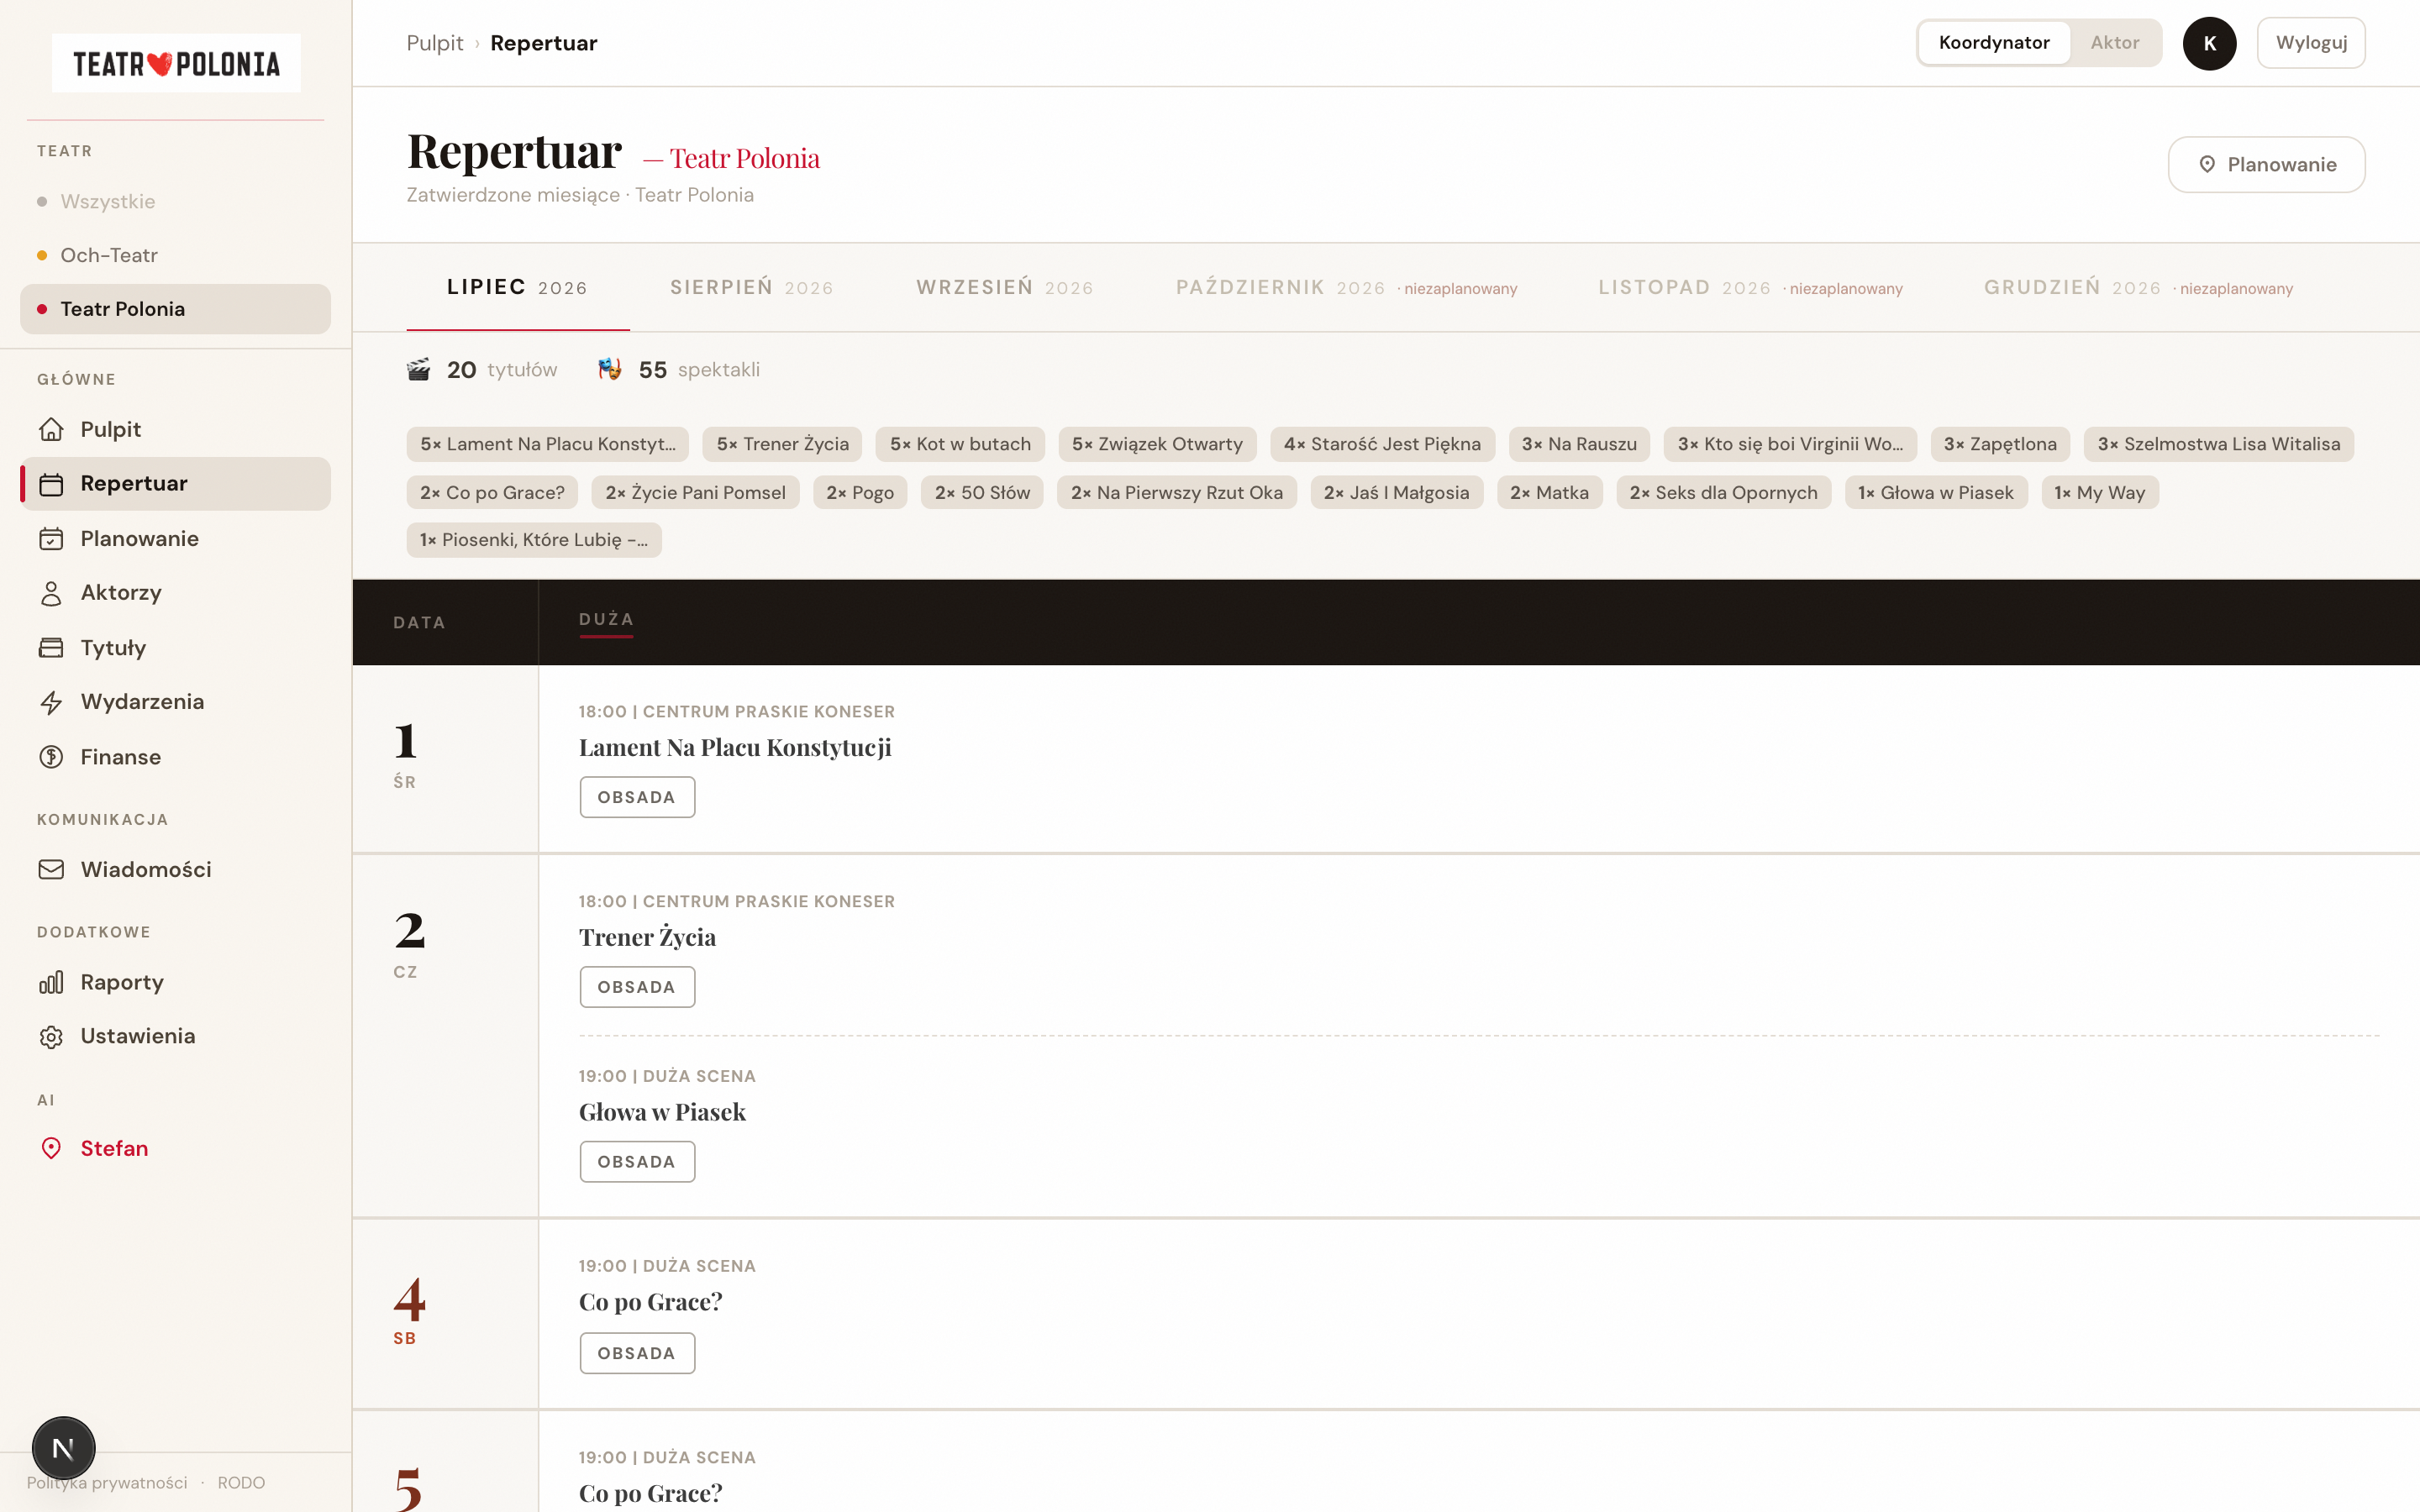The image size is (2420, 1512).
Task: Open the RODO footer link
Action: (241, 1482)
